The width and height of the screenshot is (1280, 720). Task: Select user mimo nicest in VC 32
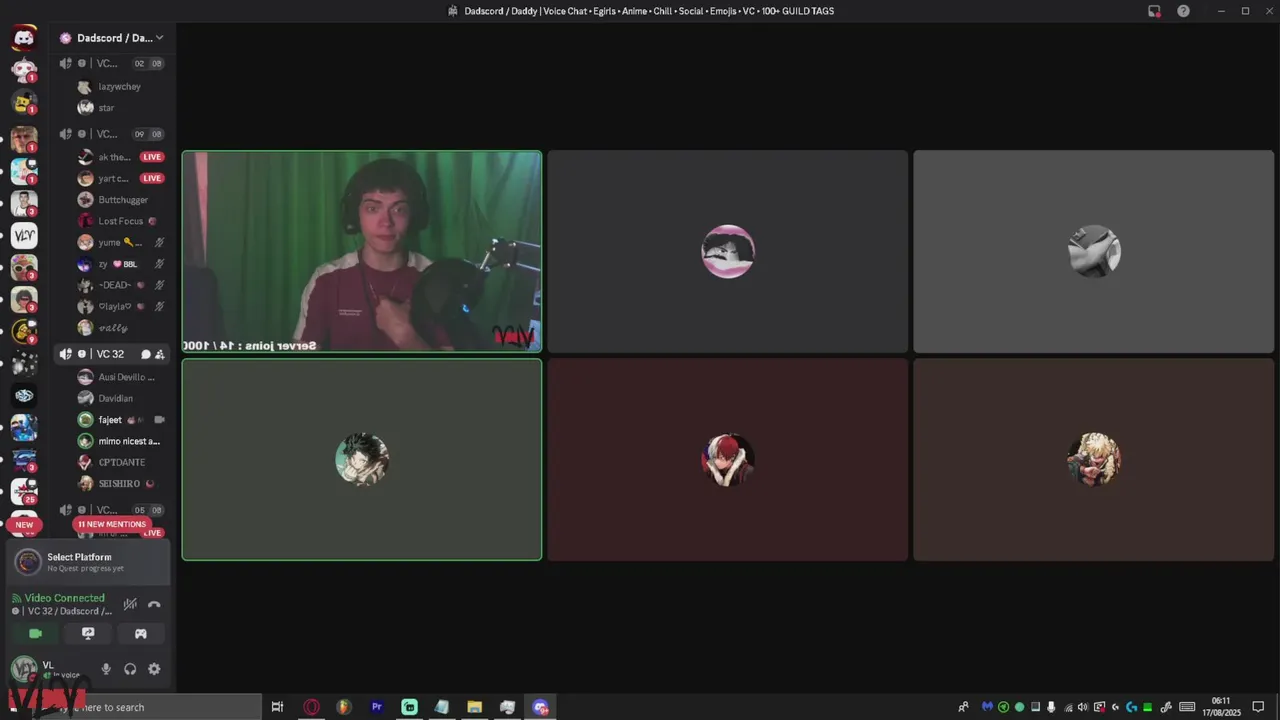coord(120,441)
